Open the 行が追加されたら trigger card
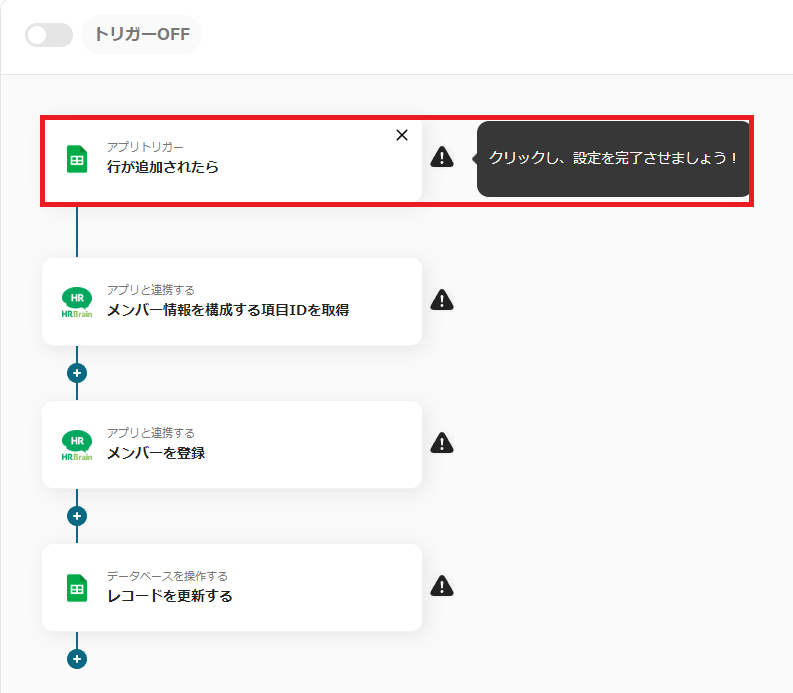793x693 pixels. coord(232,160)
